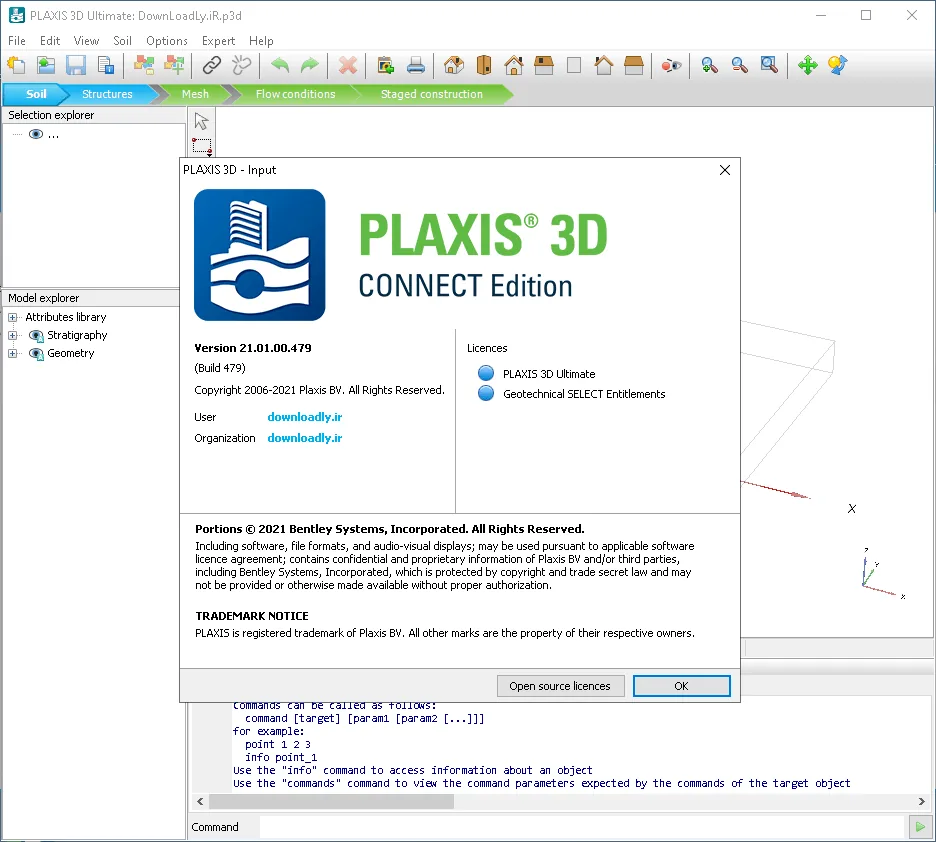Screen dimensions: 936x842
Task: Click the Print icon in toolbar
Action: coord(415,65)
